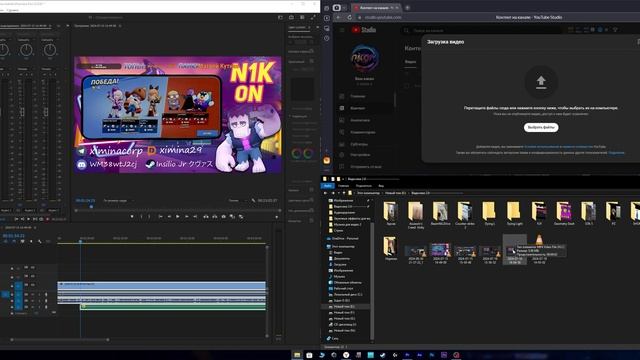Open File Explorer from the taskbar
640x360 pixels.
pyautogui.click(x=297, y=355)
